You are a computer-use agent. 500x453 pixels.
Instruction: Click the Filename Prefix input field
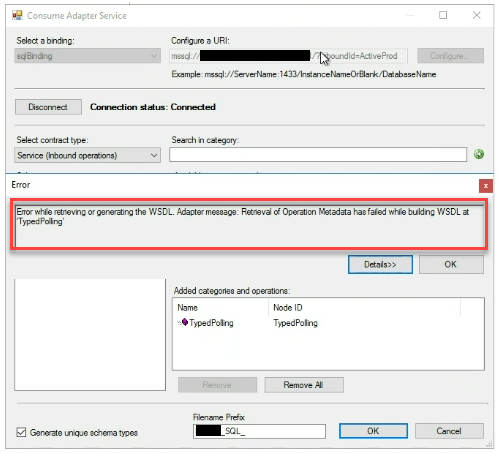[259, 431]
